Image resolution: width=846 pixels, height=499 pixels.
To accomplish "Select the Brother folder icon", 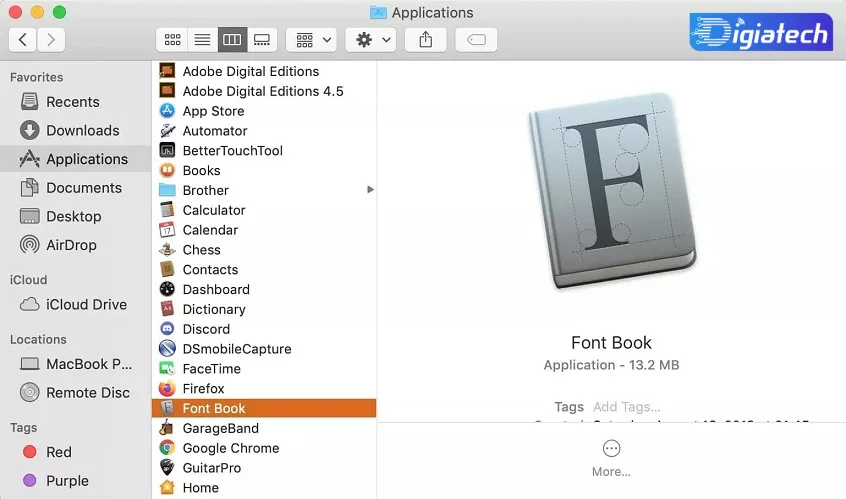I will click(x=167, y=190).
